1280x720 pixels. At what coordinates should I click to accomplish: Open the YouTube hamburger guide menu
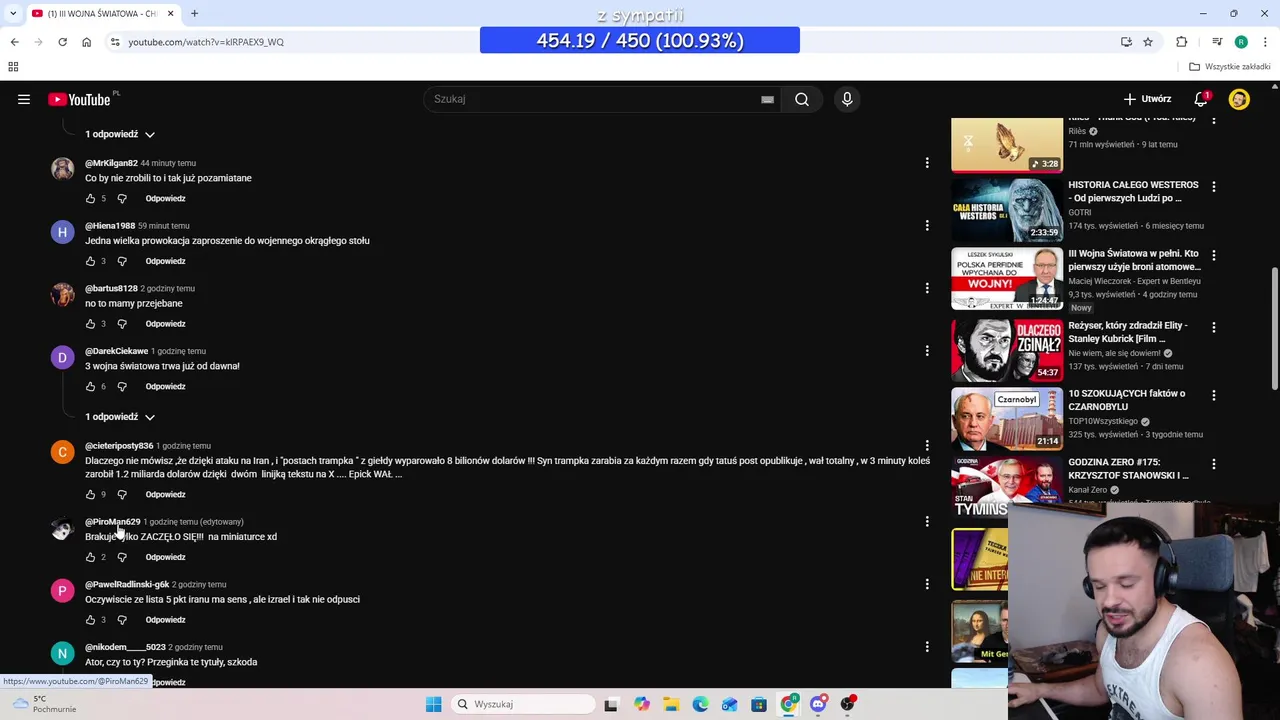[24, 99]
